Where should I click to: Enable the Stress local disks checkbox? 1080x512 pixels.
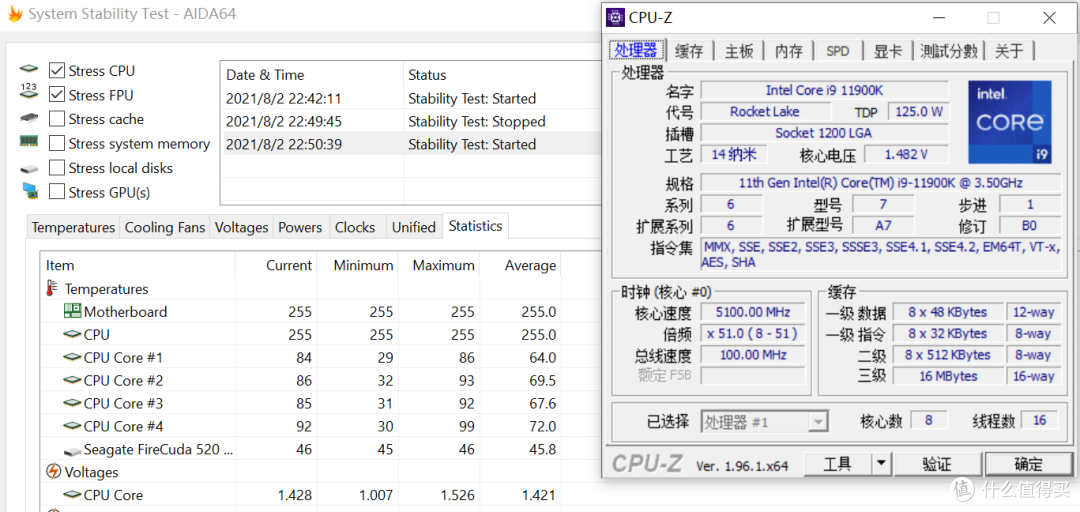[57, 167]
